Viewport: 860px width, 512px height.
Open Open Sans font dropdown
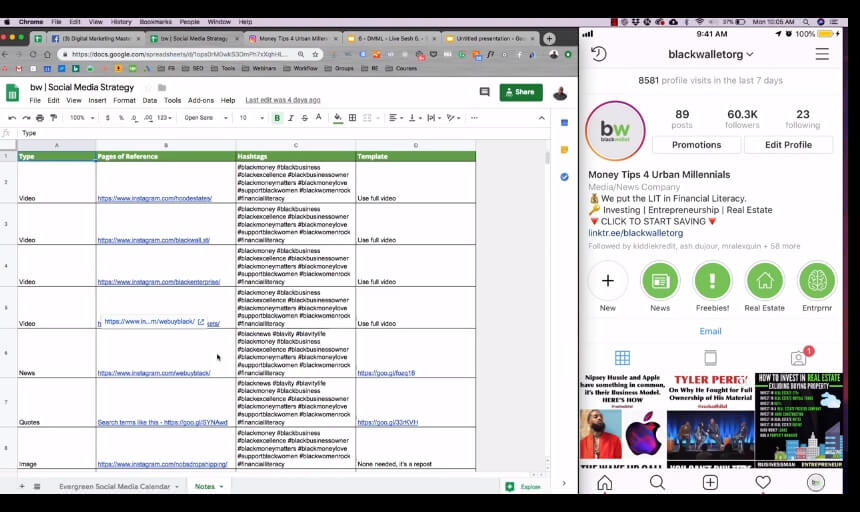206,118
